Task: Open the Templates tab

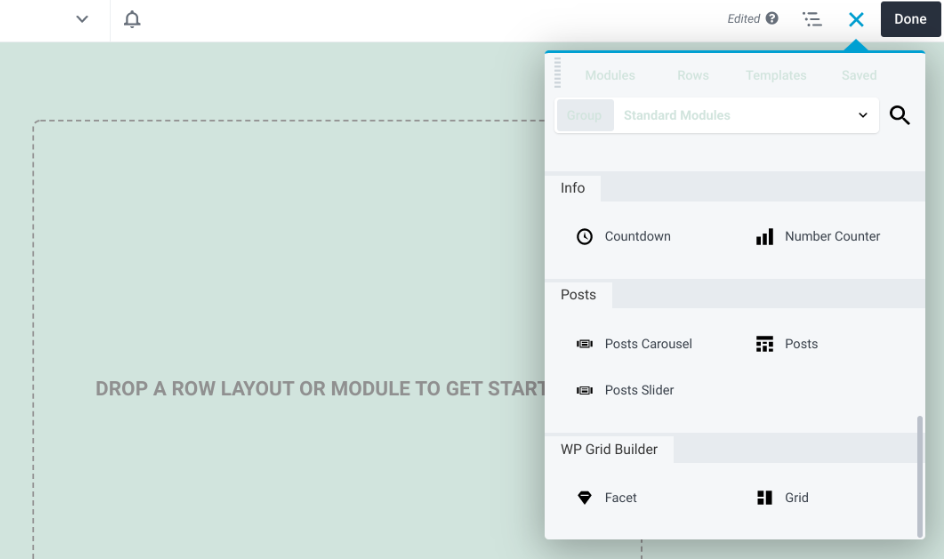Action: [x=776, y=75]
